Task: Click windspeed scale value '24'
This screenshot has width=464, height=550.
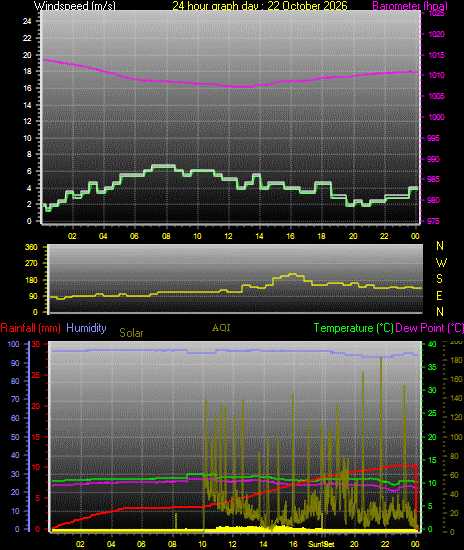Action: pyautogui.click(x=27, y=21)
